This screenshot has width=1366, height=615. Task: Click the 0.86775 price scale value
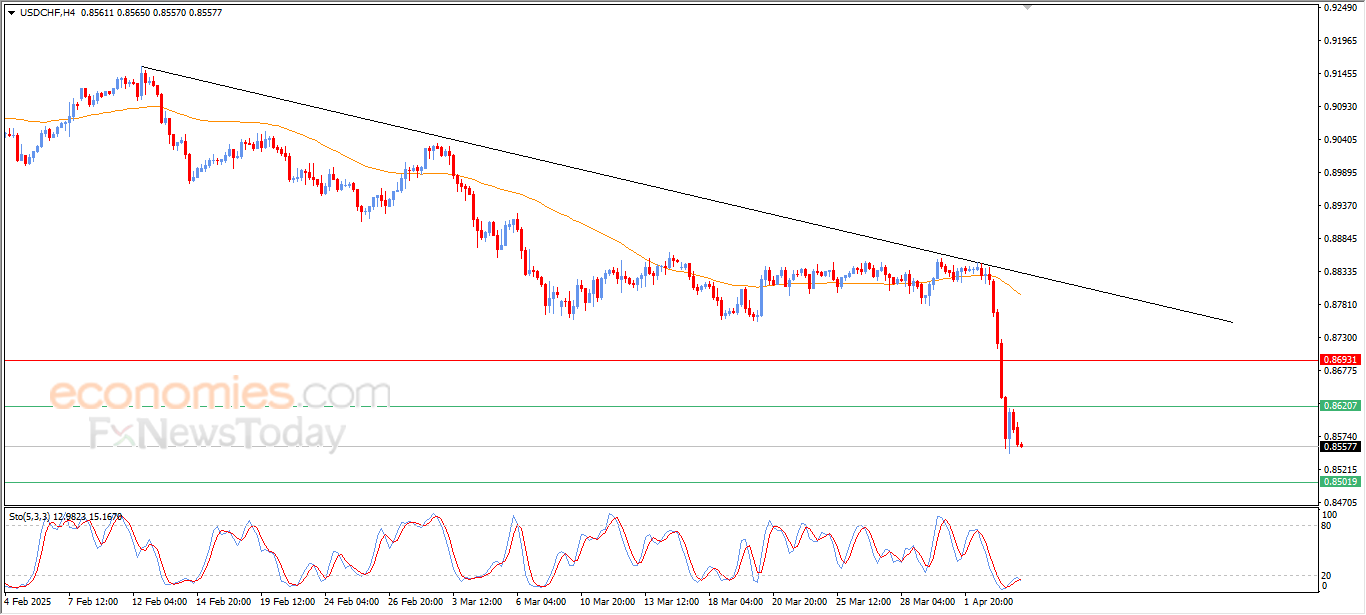[x=1340, y=371]
